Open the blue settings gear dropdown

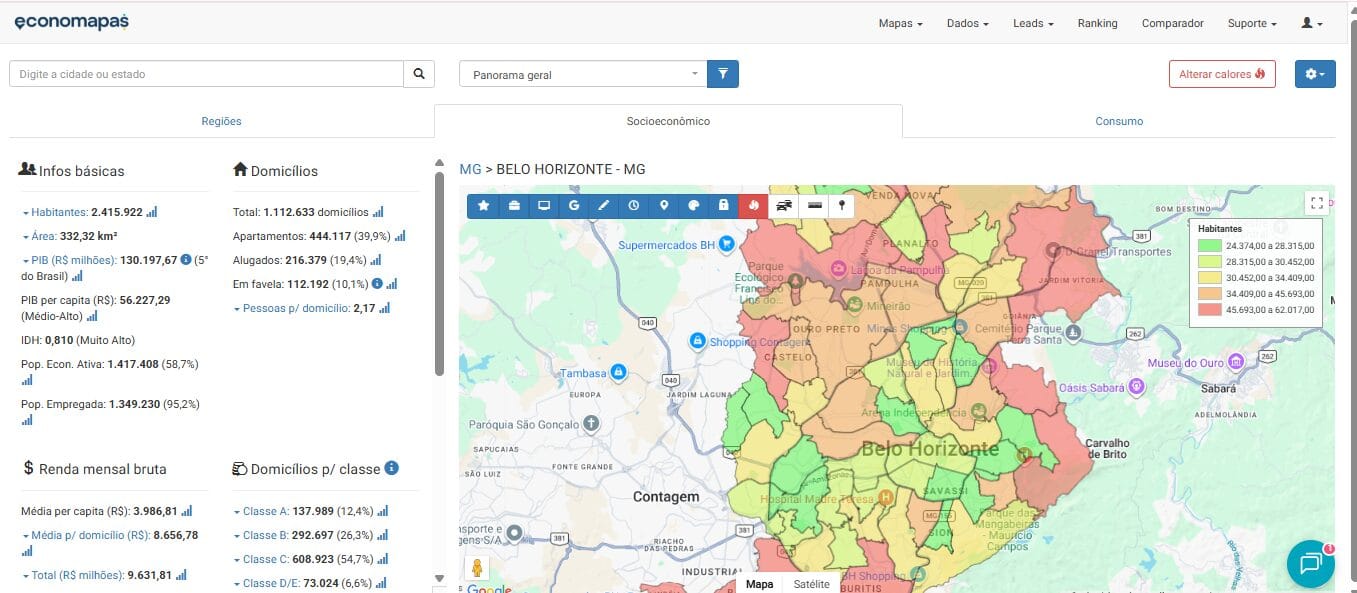click(1315, 74)
